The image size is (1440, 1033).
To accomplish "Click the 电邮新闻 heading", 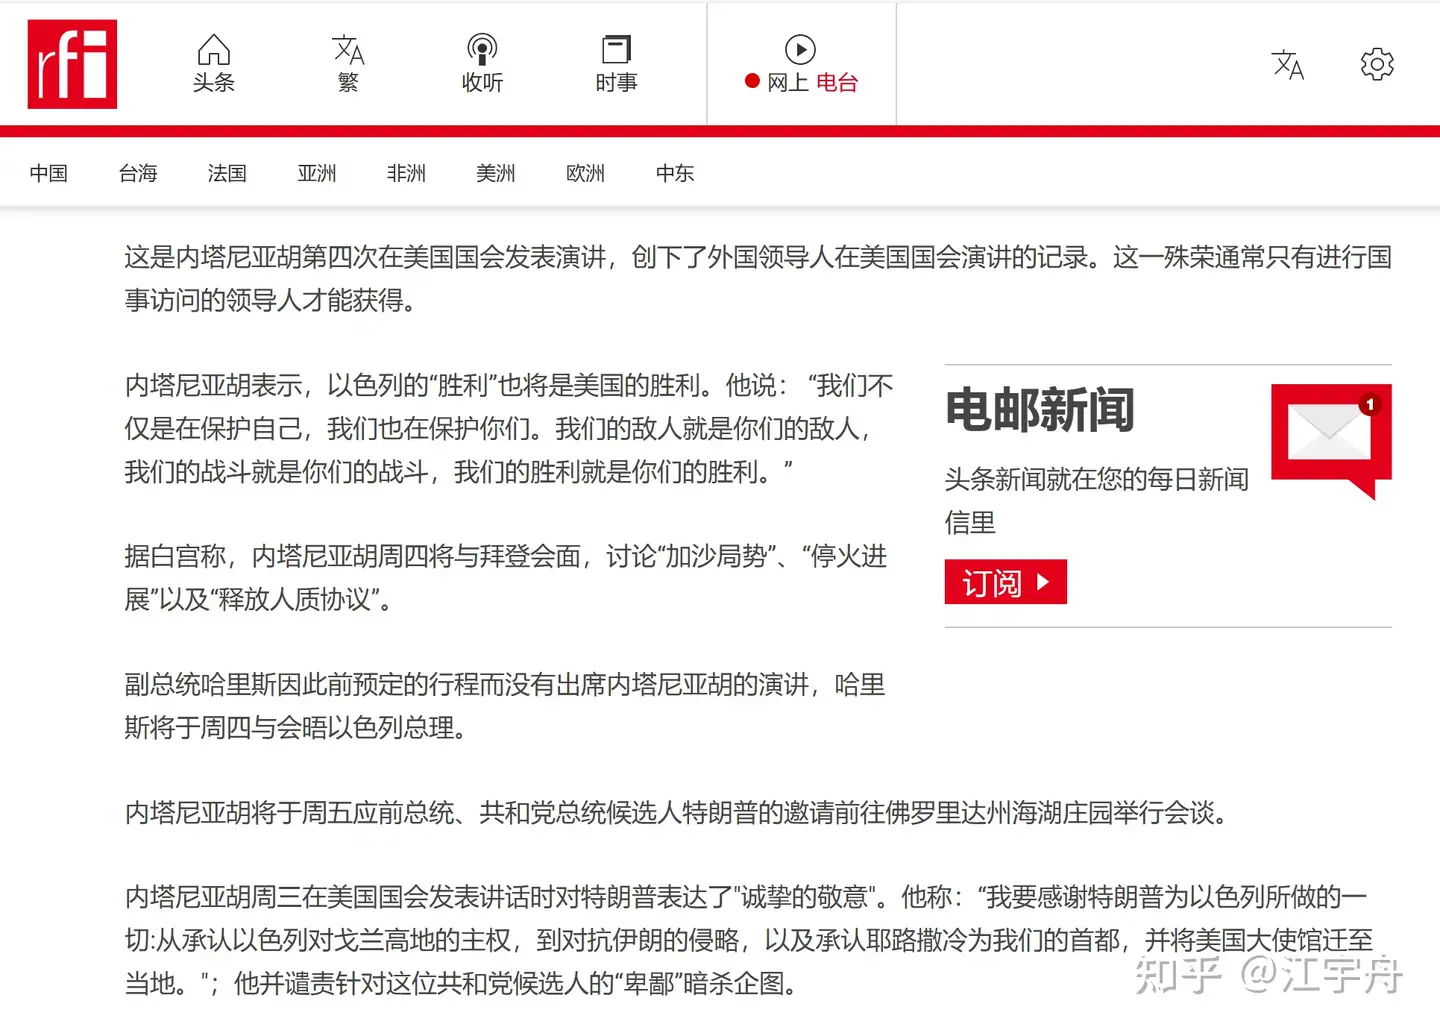I will click(1040, 410).
